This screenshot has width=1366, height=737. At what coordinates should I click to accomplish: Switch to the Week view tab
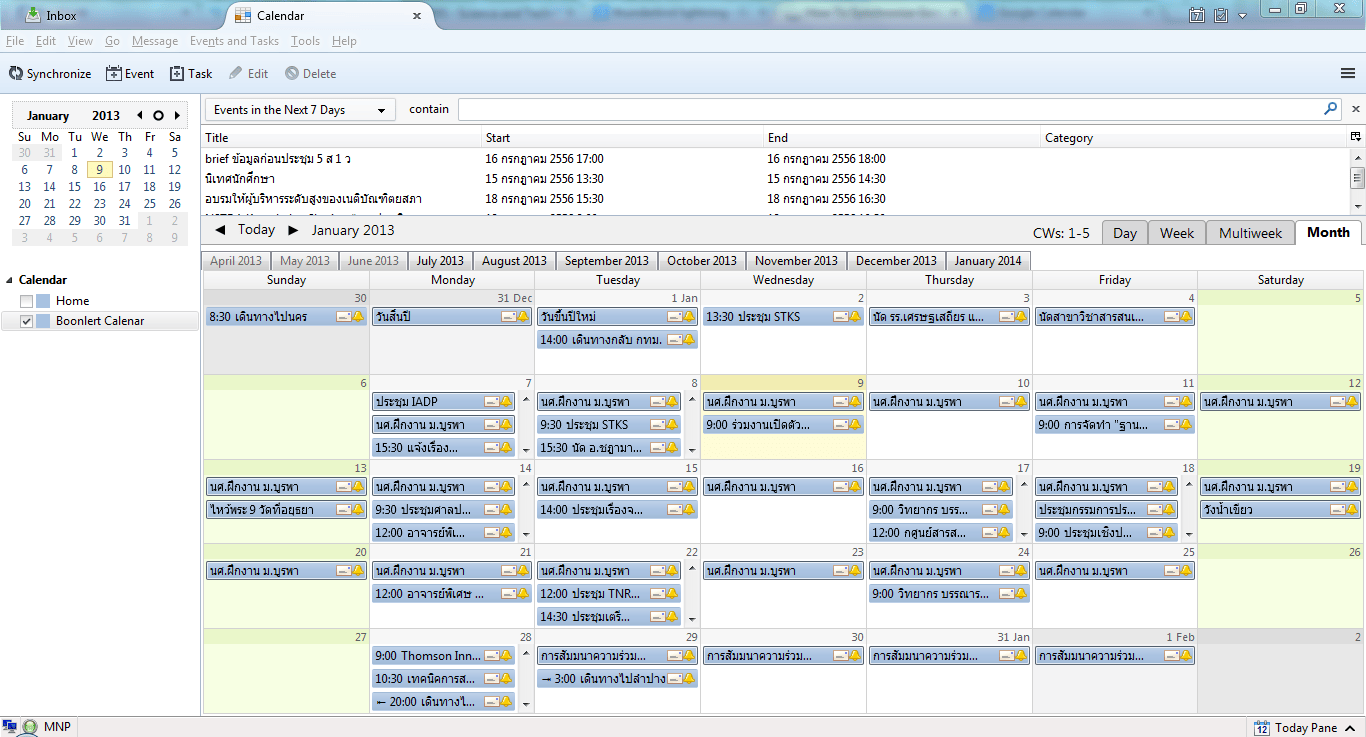tap(1176, 233)
